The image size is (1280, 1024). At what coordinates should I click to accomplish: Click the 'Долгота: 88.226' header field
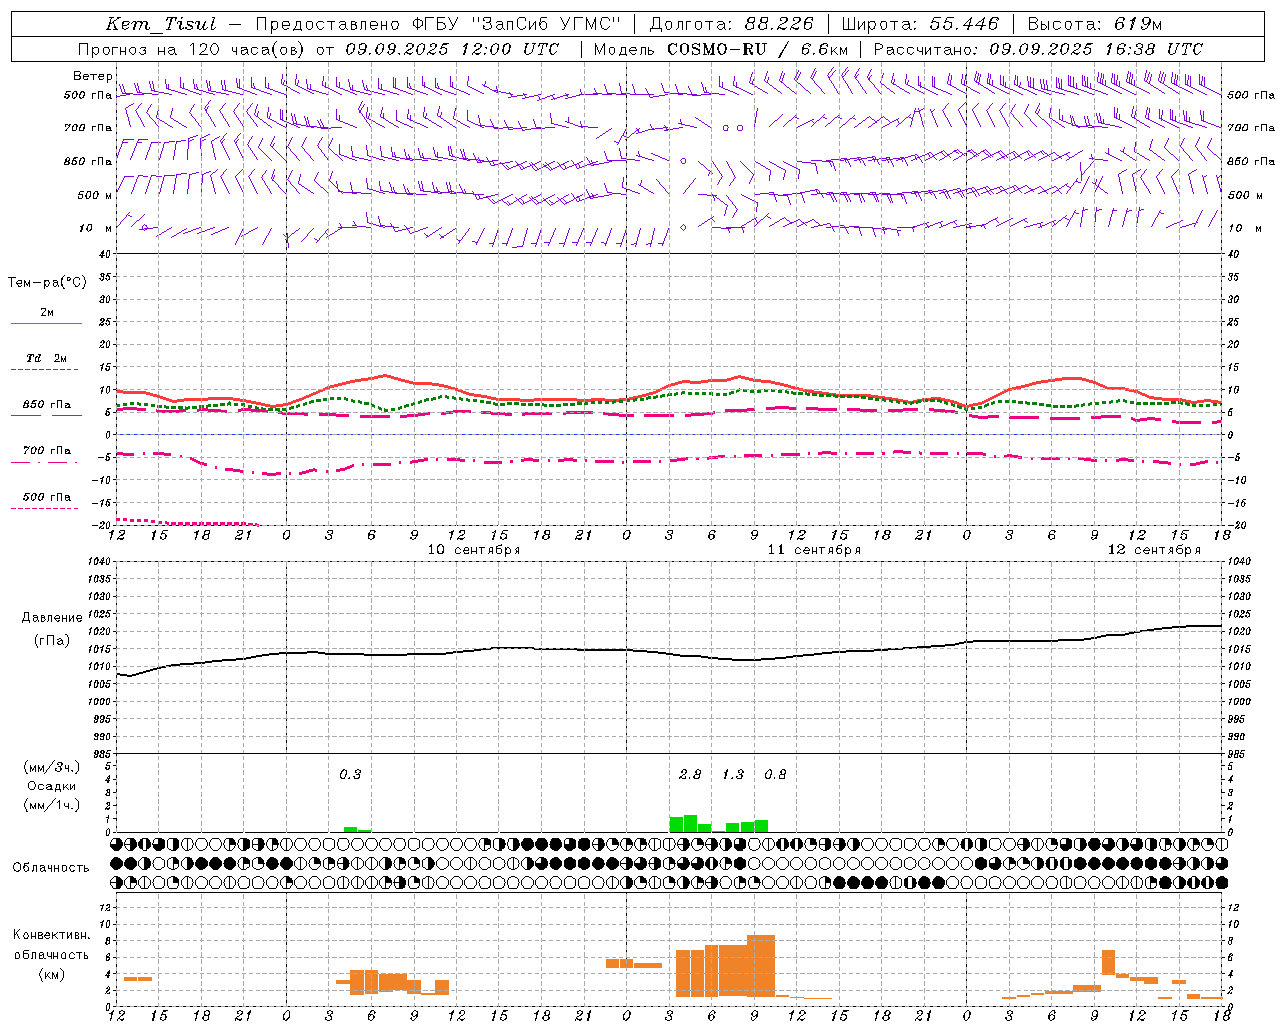tap(731, 25)
